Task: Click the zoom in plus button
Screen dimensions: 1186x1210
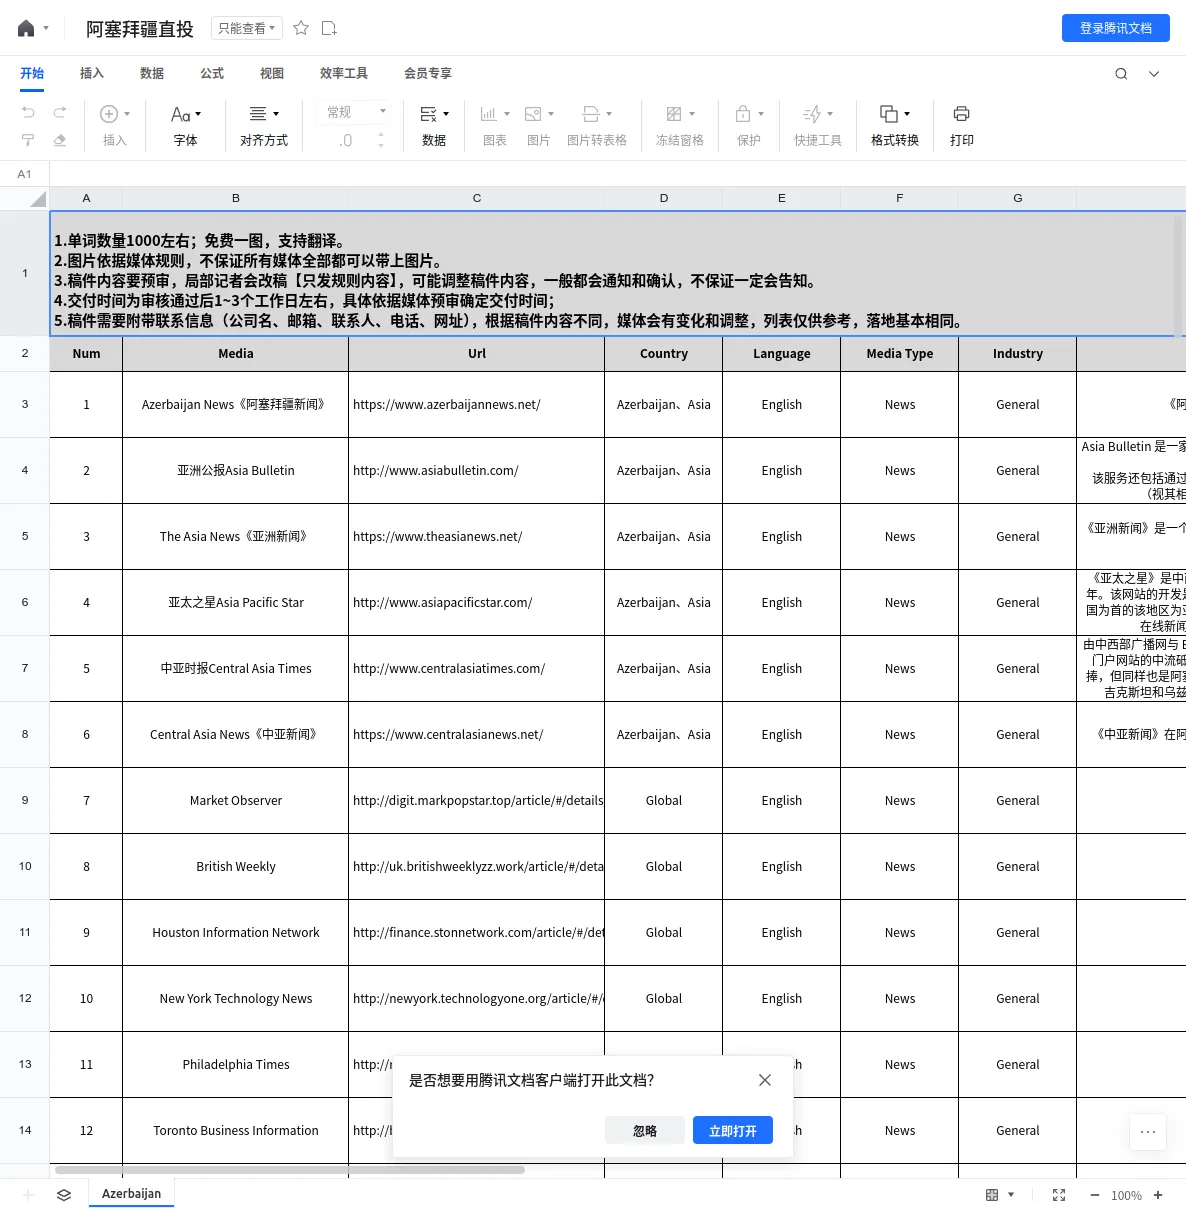Action: pos(1158,1195)
